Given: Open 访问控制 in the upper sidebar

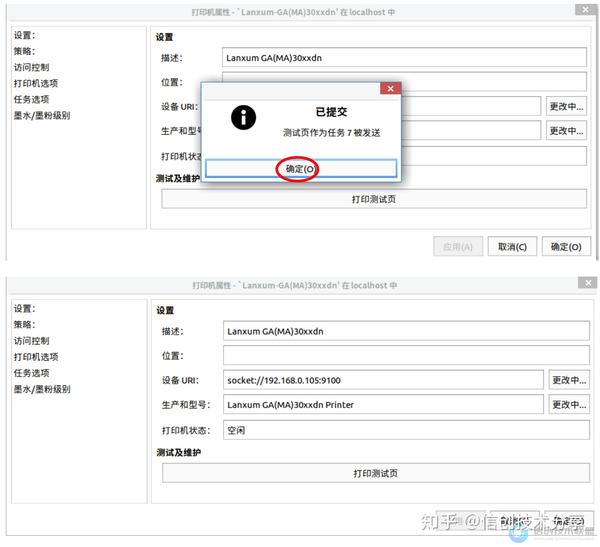Looking at the screenshot, I should coord(31,67).
